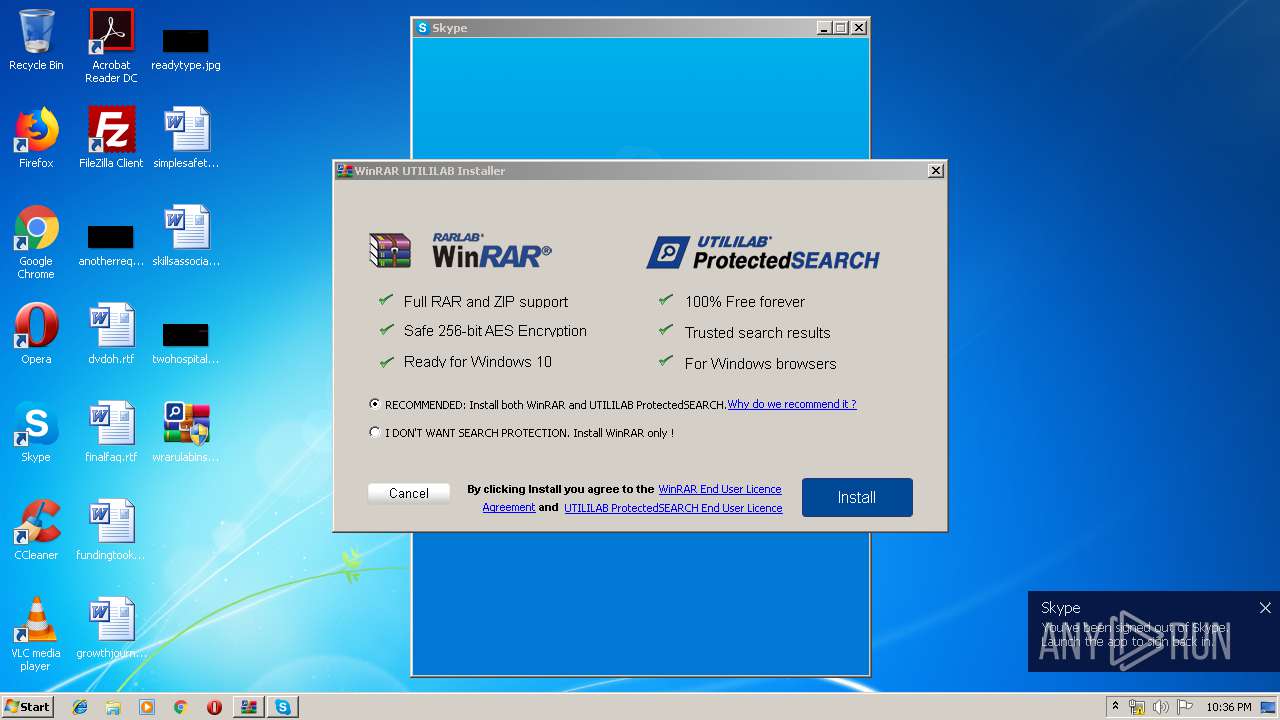
Task: Click 'Ready for Windows 10' text
Action: click(478, 362)
